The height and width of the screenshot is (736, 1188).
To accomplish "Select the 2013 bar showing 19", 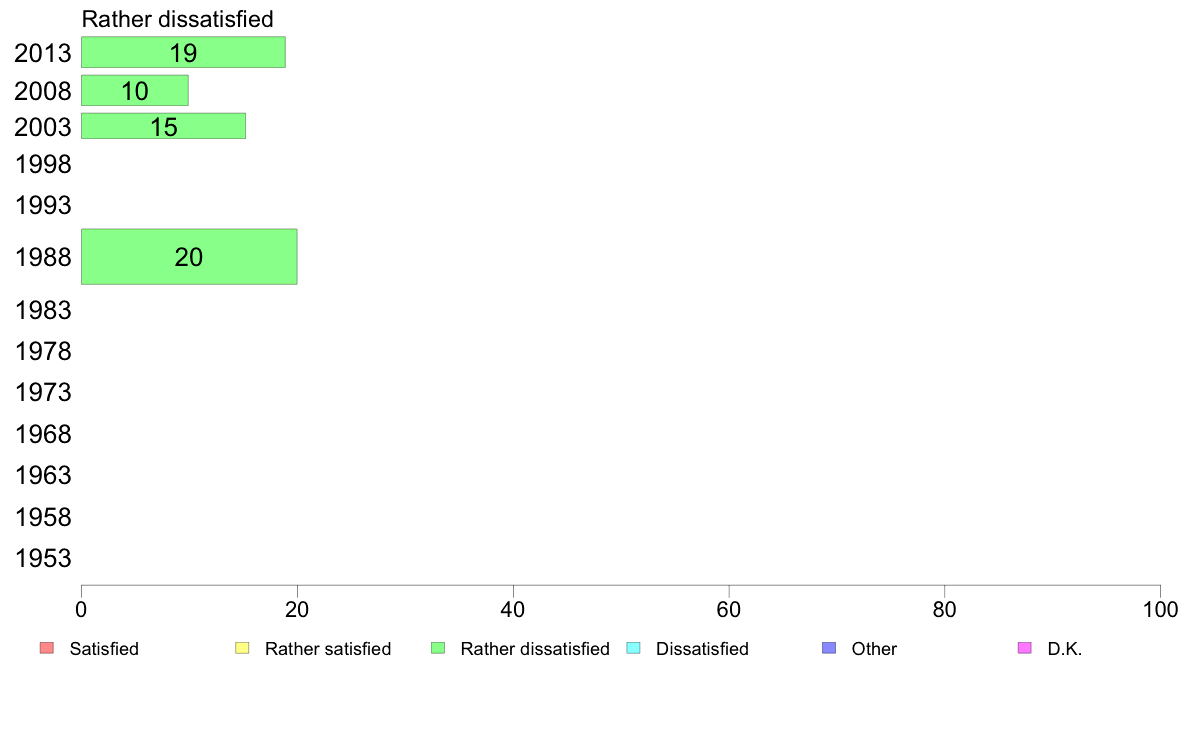I will coord(183,52).
